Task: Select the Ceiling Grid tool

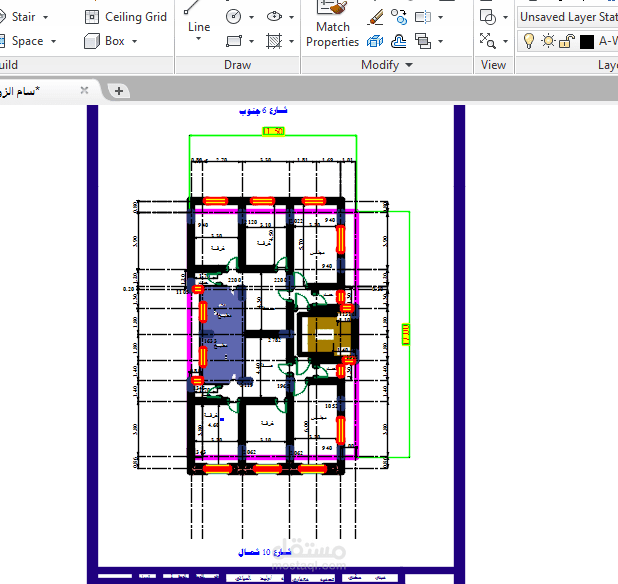Action: coord(126,17)
